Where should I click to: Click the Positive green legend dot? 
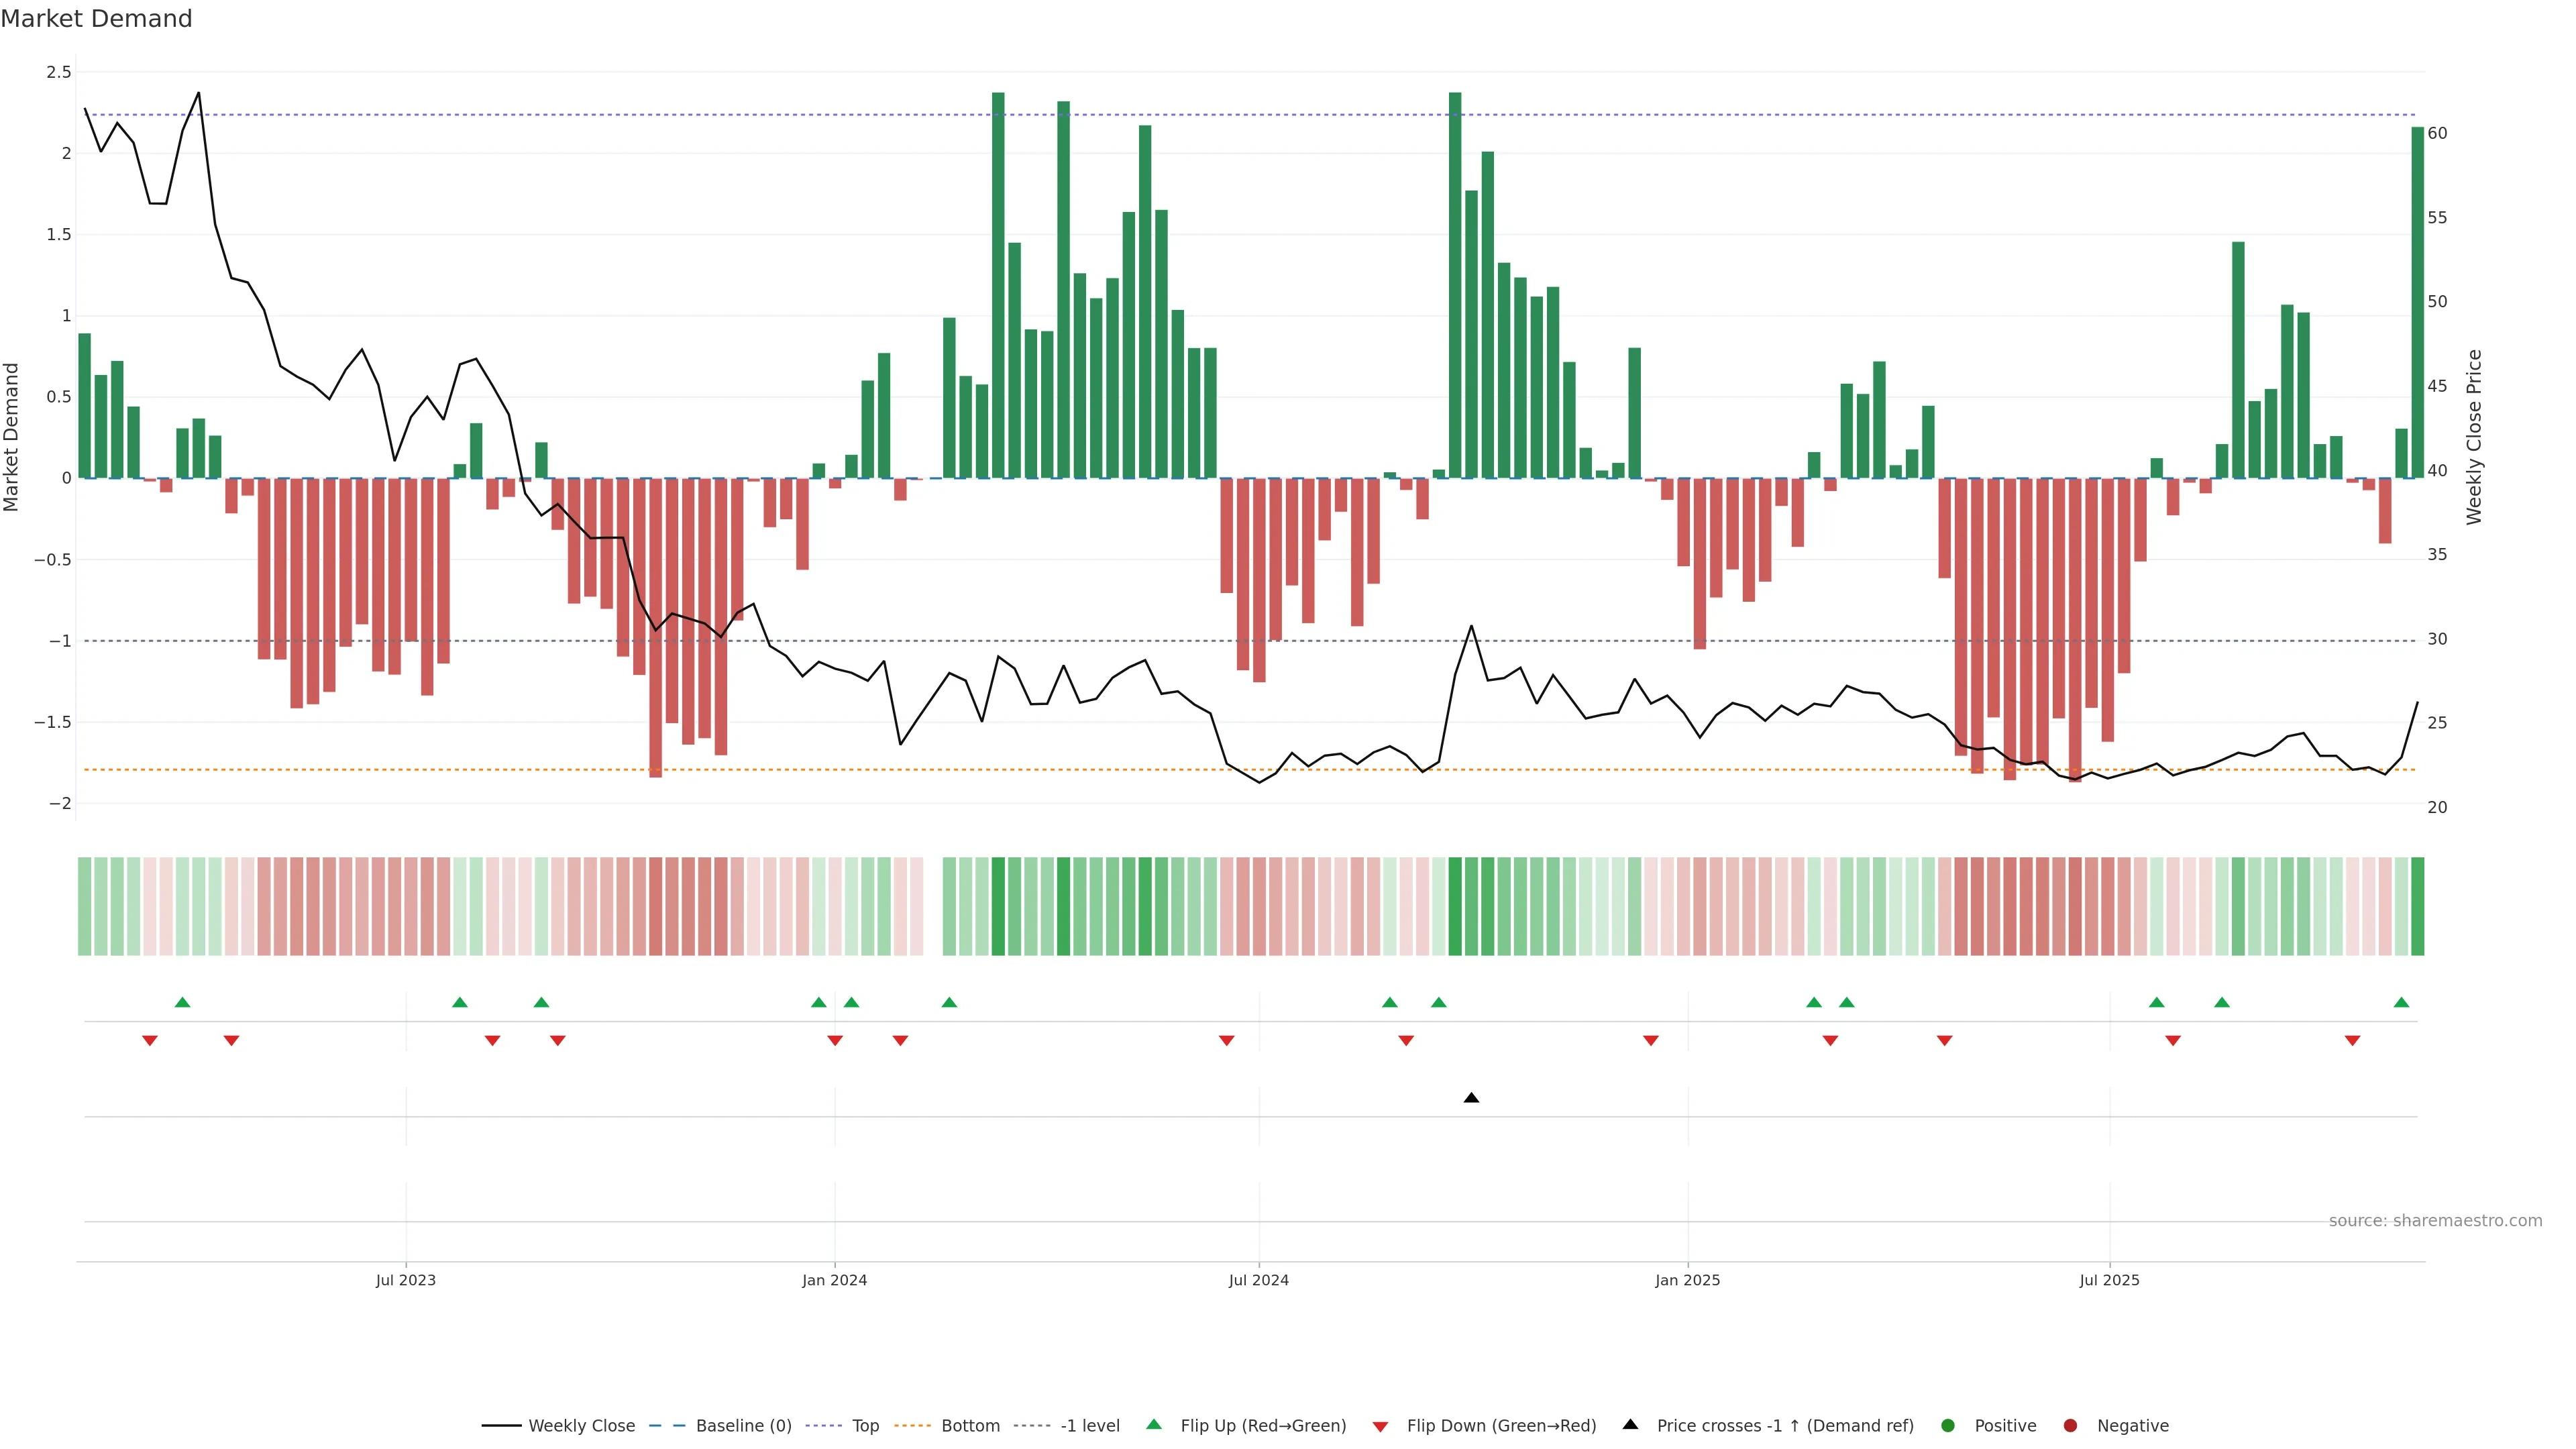pyautogui.click(x=1947, y=1425)
